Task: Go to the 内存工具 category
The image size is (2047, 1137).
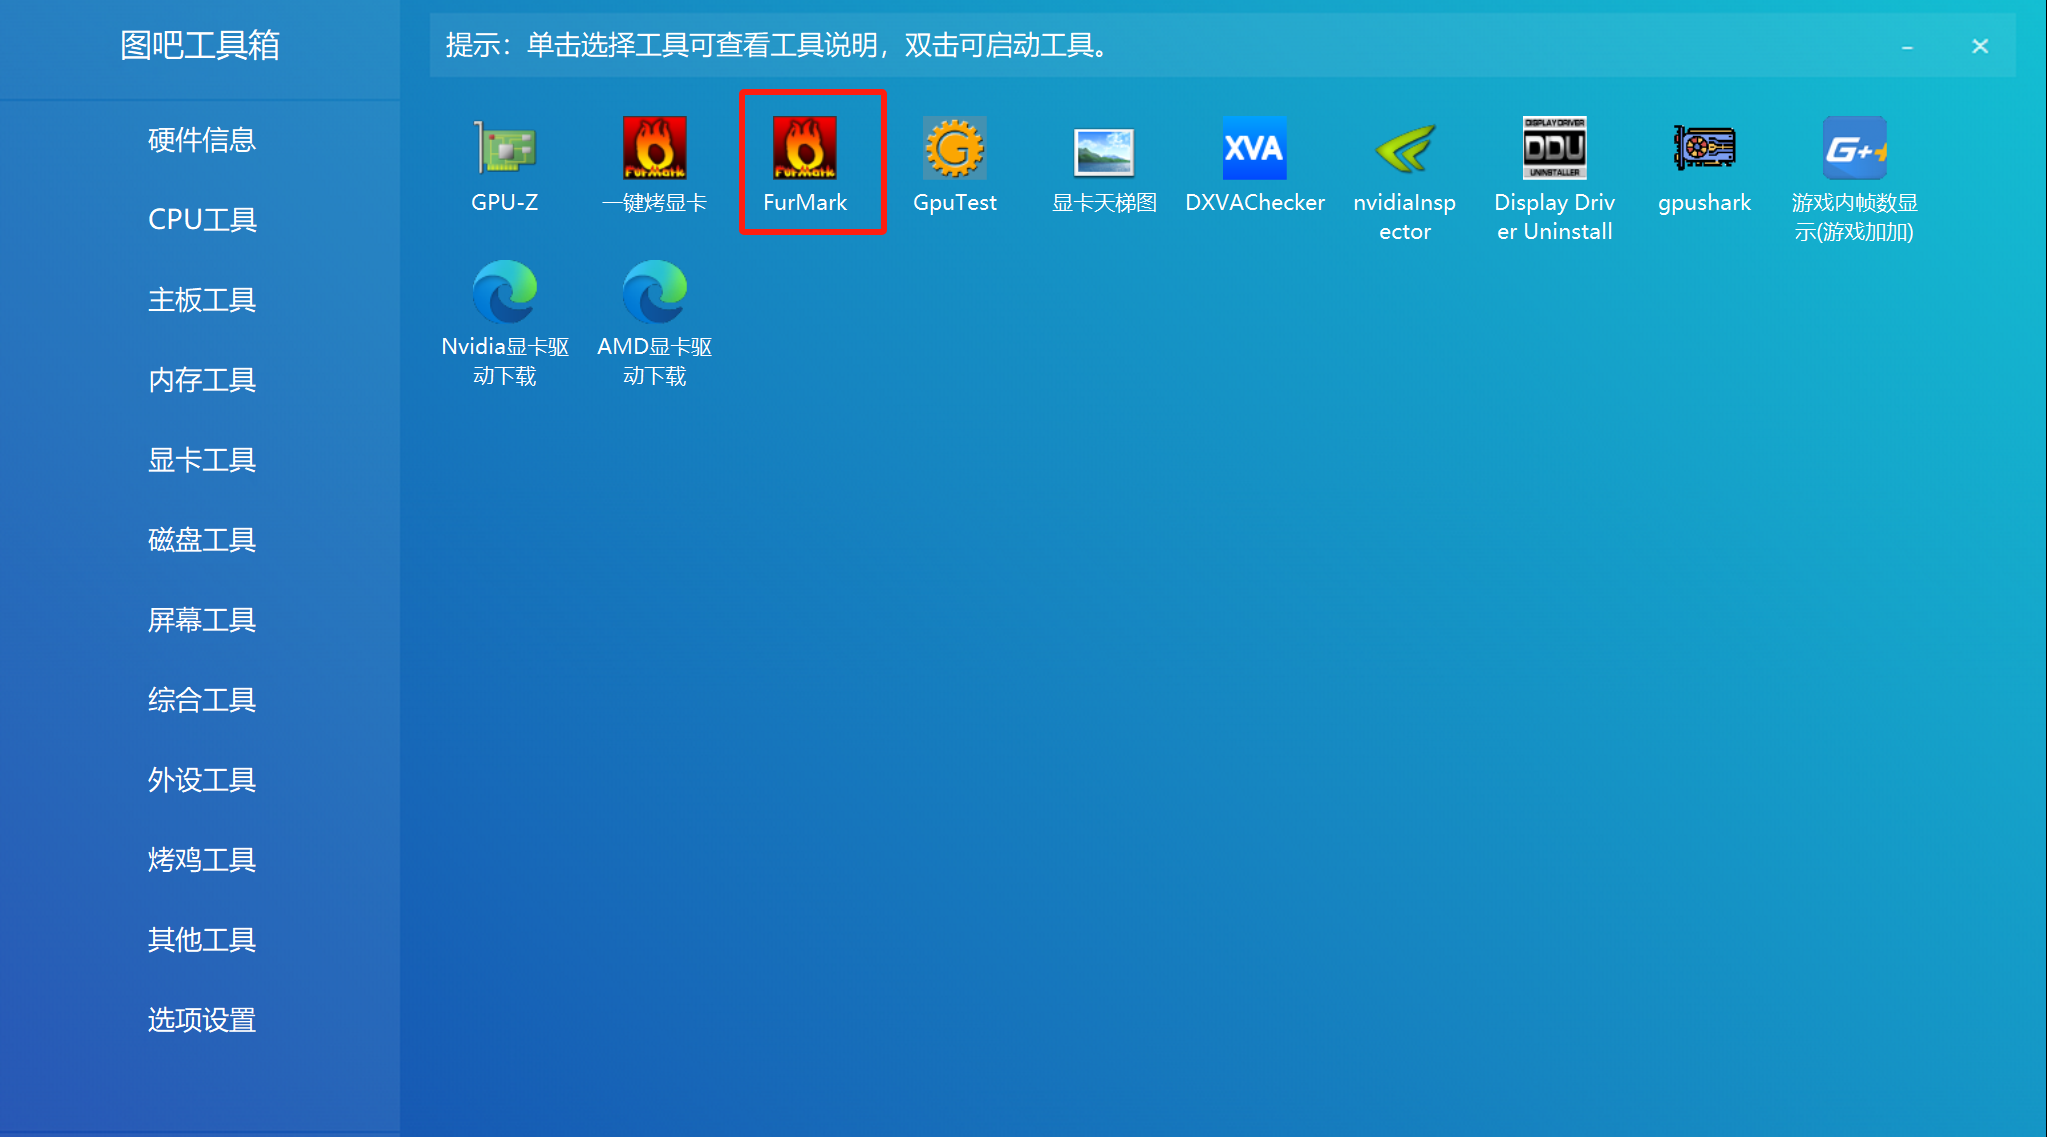Action: point(201,380)
